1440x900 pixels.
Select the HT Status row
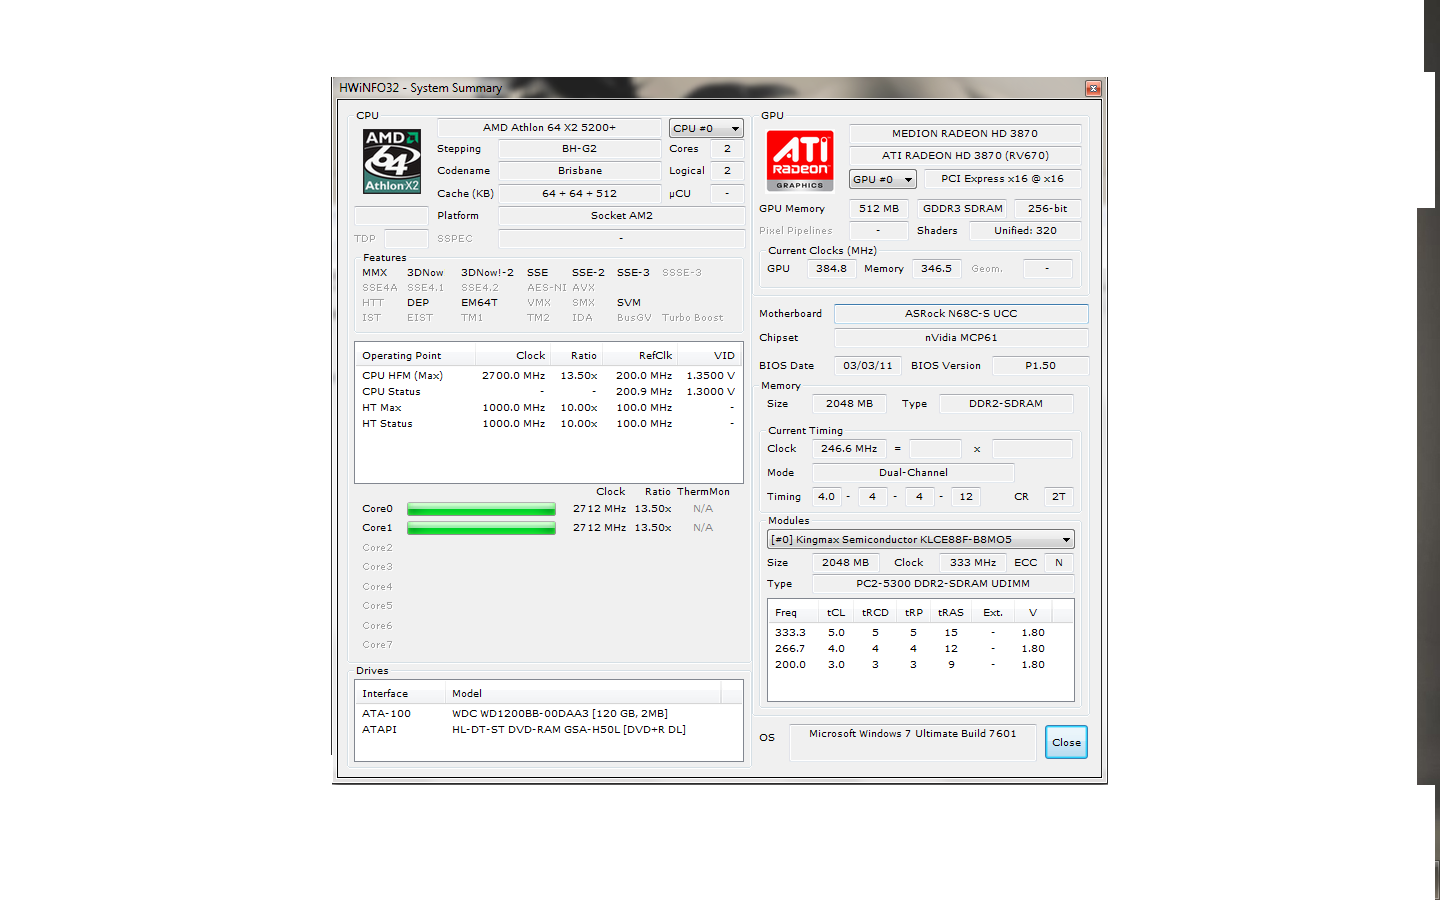548,424
